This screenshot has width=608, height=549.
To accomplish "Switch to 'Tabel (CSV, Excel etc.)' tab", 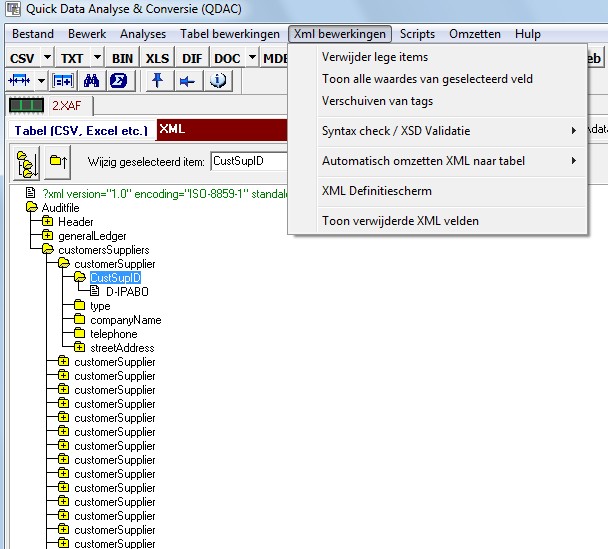I will [x=80, y=130].
